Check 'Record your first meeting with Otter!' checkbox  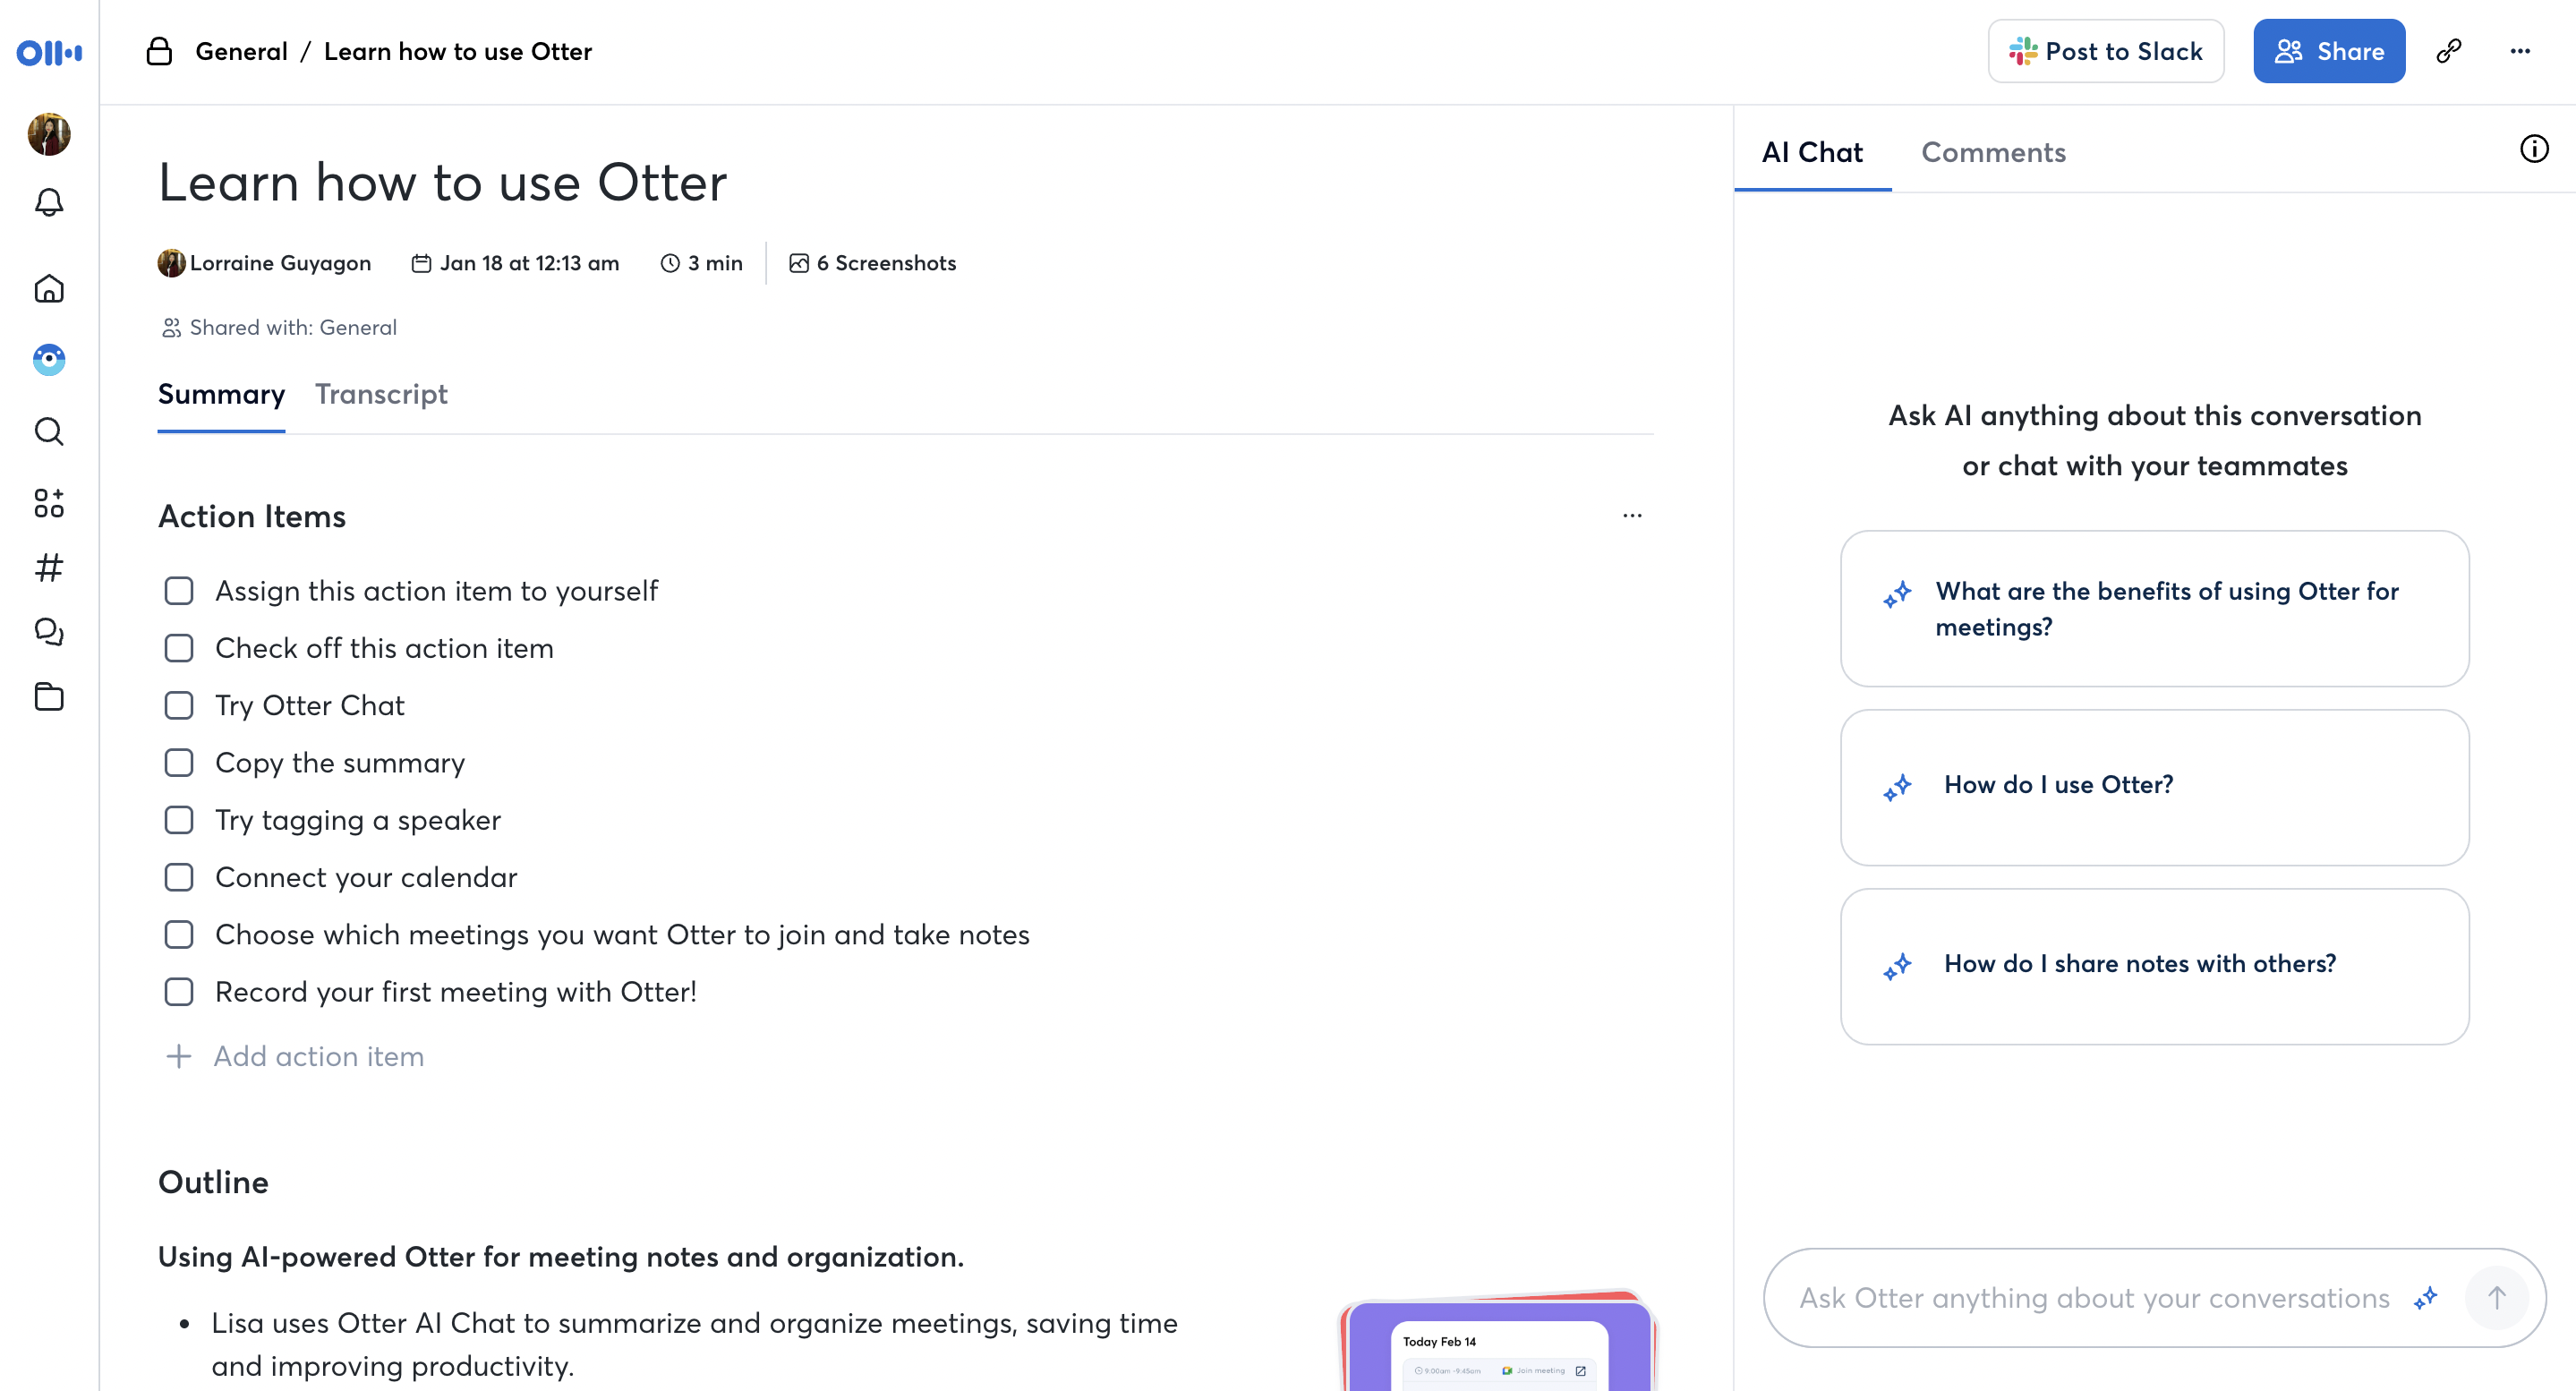[x=179, y=992]
